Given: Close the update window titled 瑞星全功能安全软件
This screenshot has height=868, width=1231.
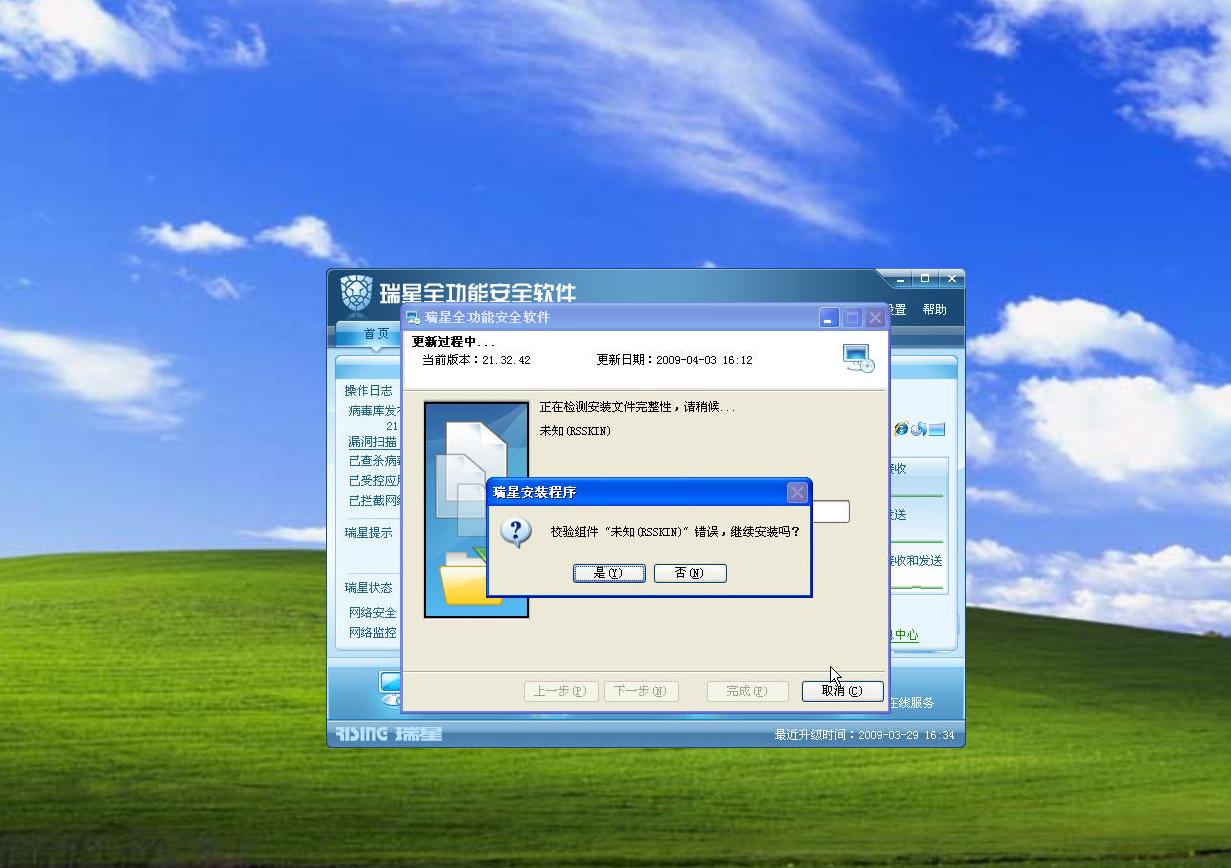Looking at the screenshot, I should (x=875, y=317).
